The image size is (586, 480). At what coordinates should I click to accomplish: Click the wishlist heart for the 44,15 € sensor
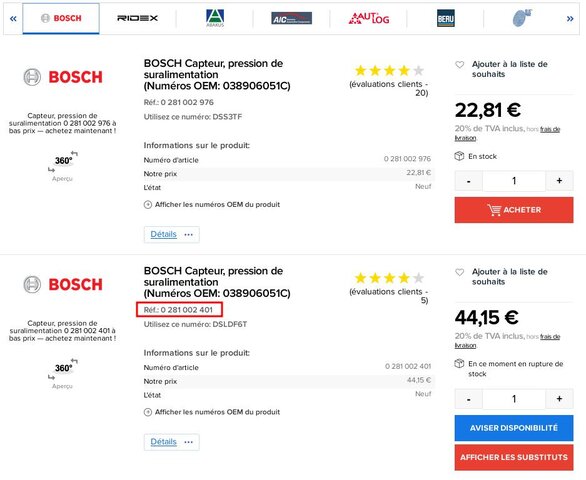pyautogui.click(x=460, y=272)
